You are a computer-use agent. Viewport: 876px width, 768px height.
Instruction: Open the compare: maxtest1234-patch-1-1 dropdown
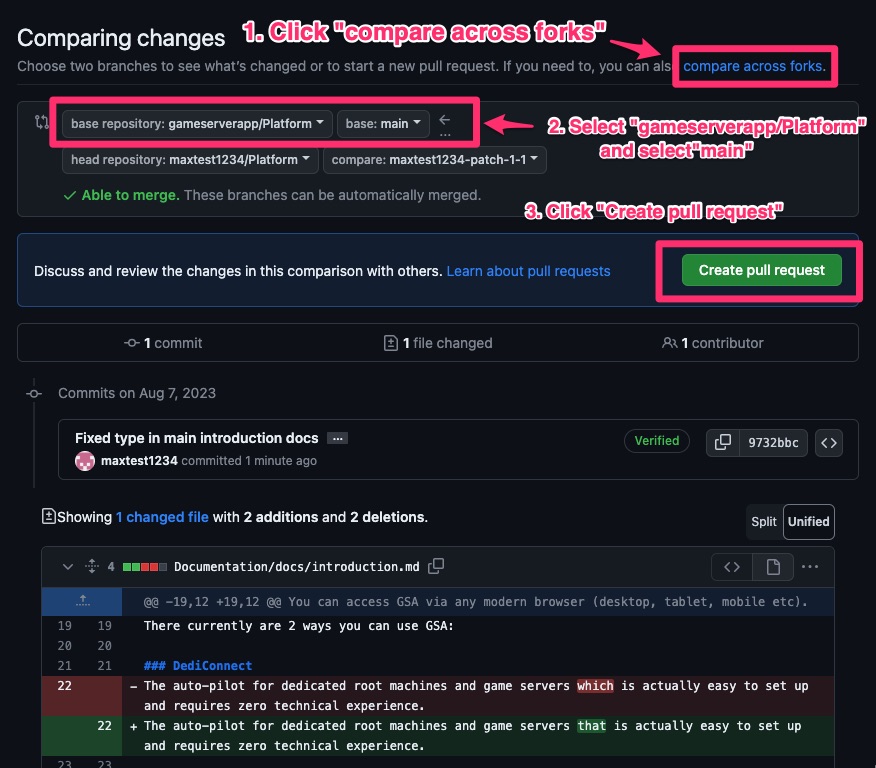pos(435,159)
